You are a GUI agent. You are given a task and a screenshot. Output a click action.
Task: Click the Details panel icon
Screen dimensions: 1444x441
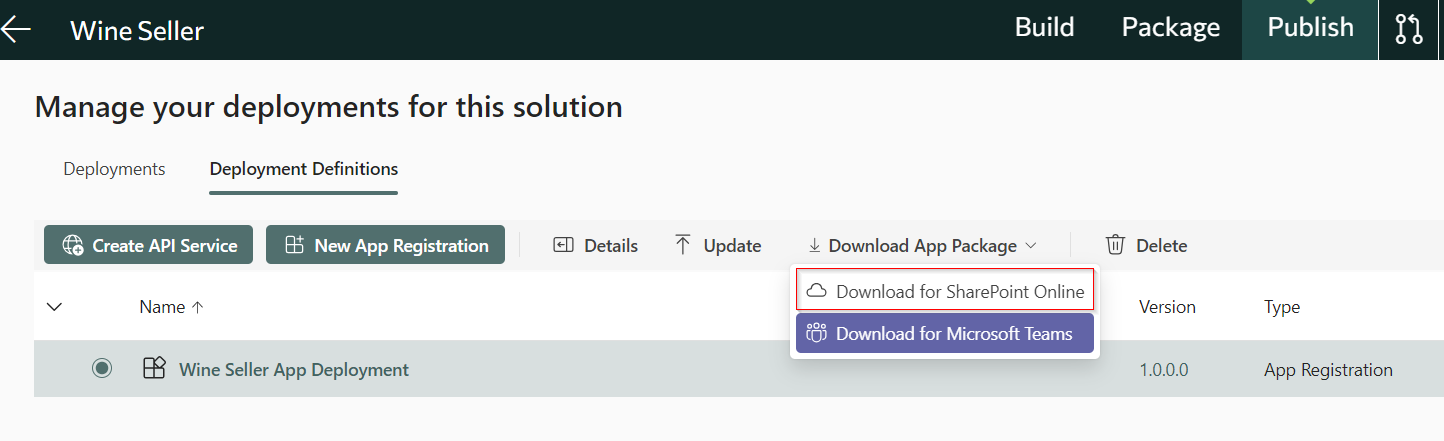point(563,245)
